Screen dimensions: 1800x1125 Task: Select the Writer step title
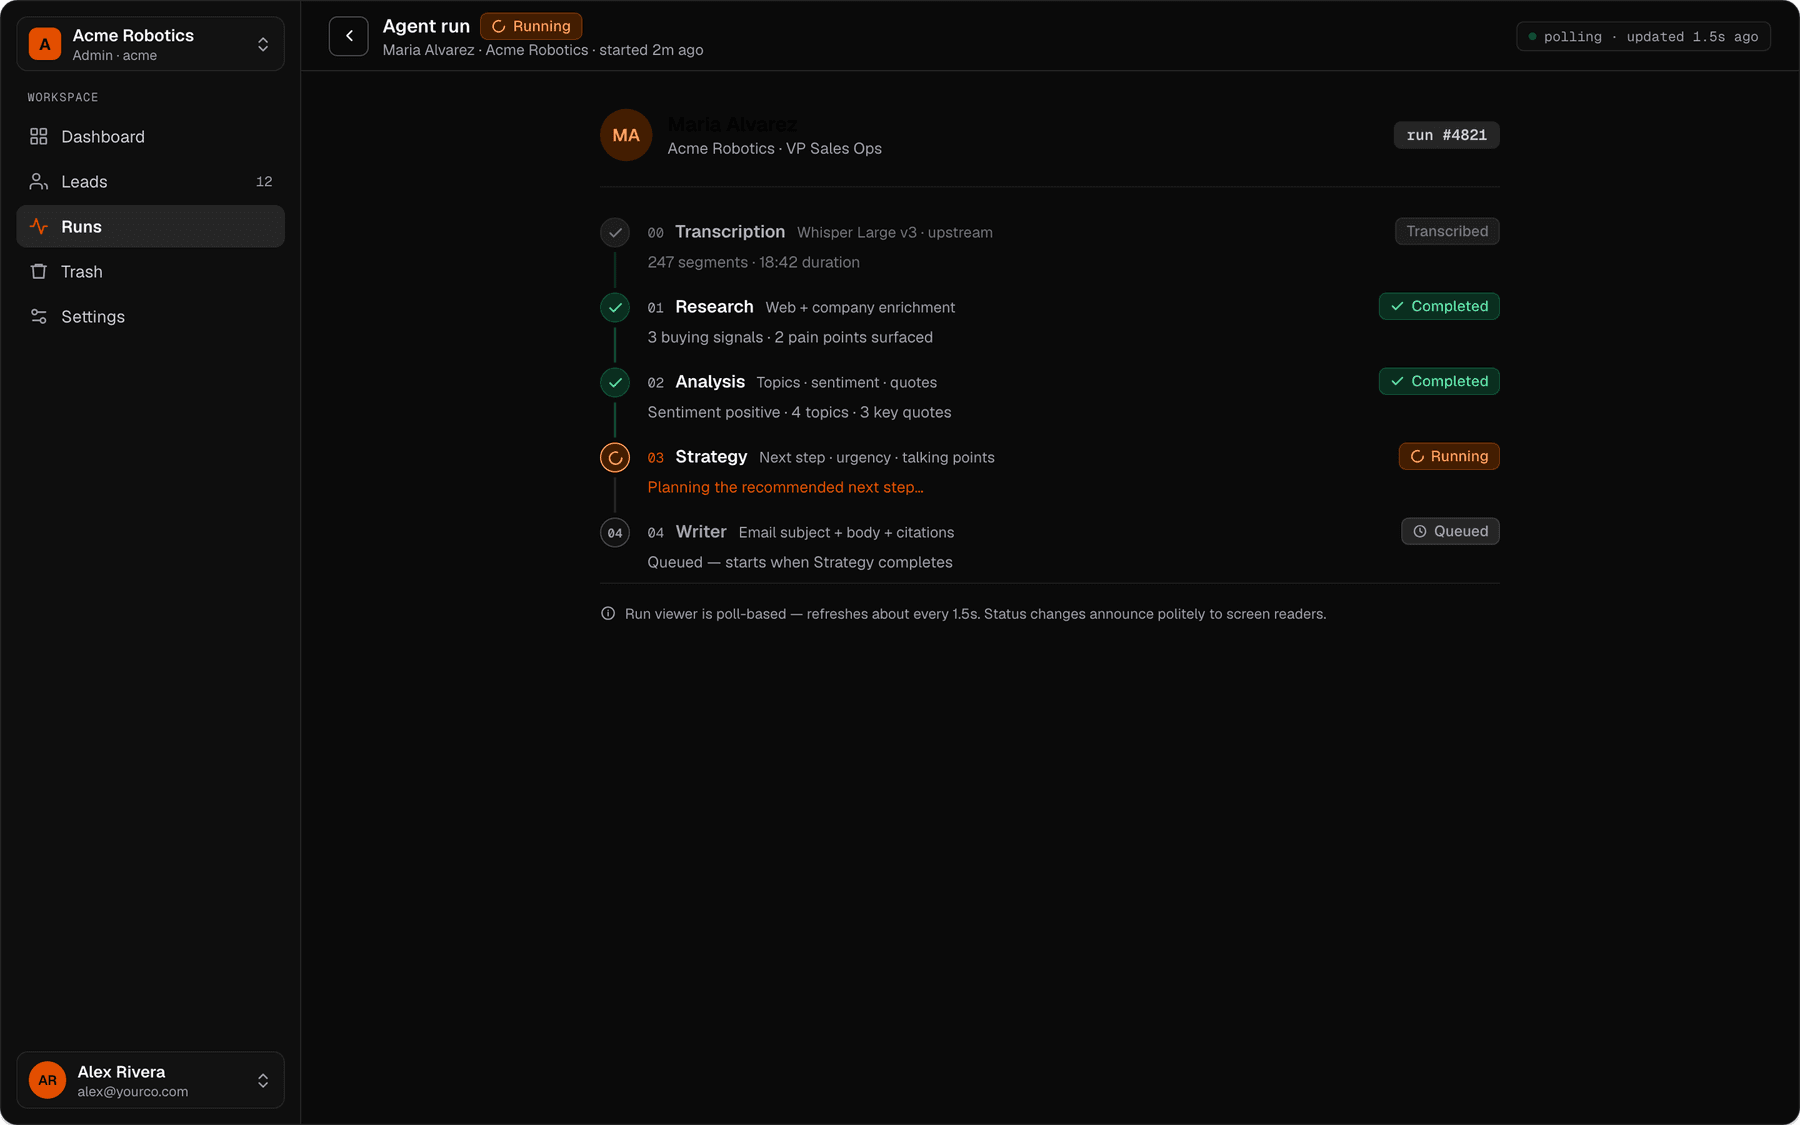[701, 531]
